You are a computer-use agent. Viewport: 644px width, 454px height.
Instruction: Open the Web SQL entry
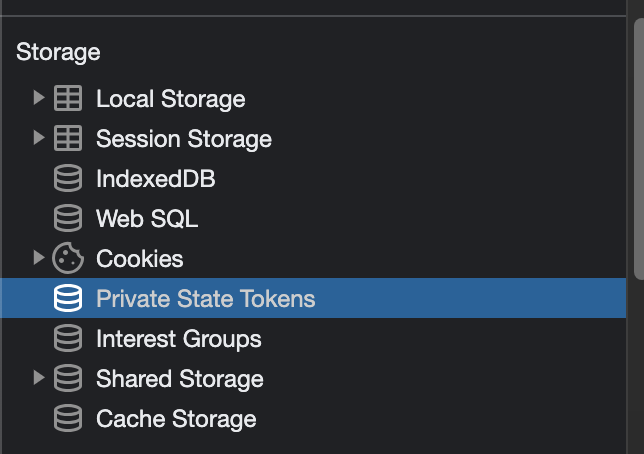tap(146, 219)
